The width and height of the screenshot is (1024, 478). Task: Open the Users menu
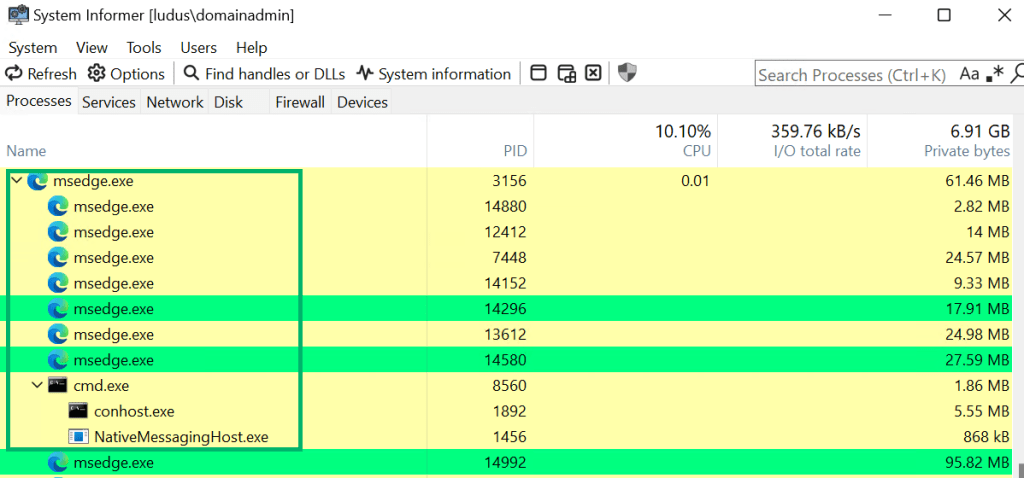pos(199,48)
